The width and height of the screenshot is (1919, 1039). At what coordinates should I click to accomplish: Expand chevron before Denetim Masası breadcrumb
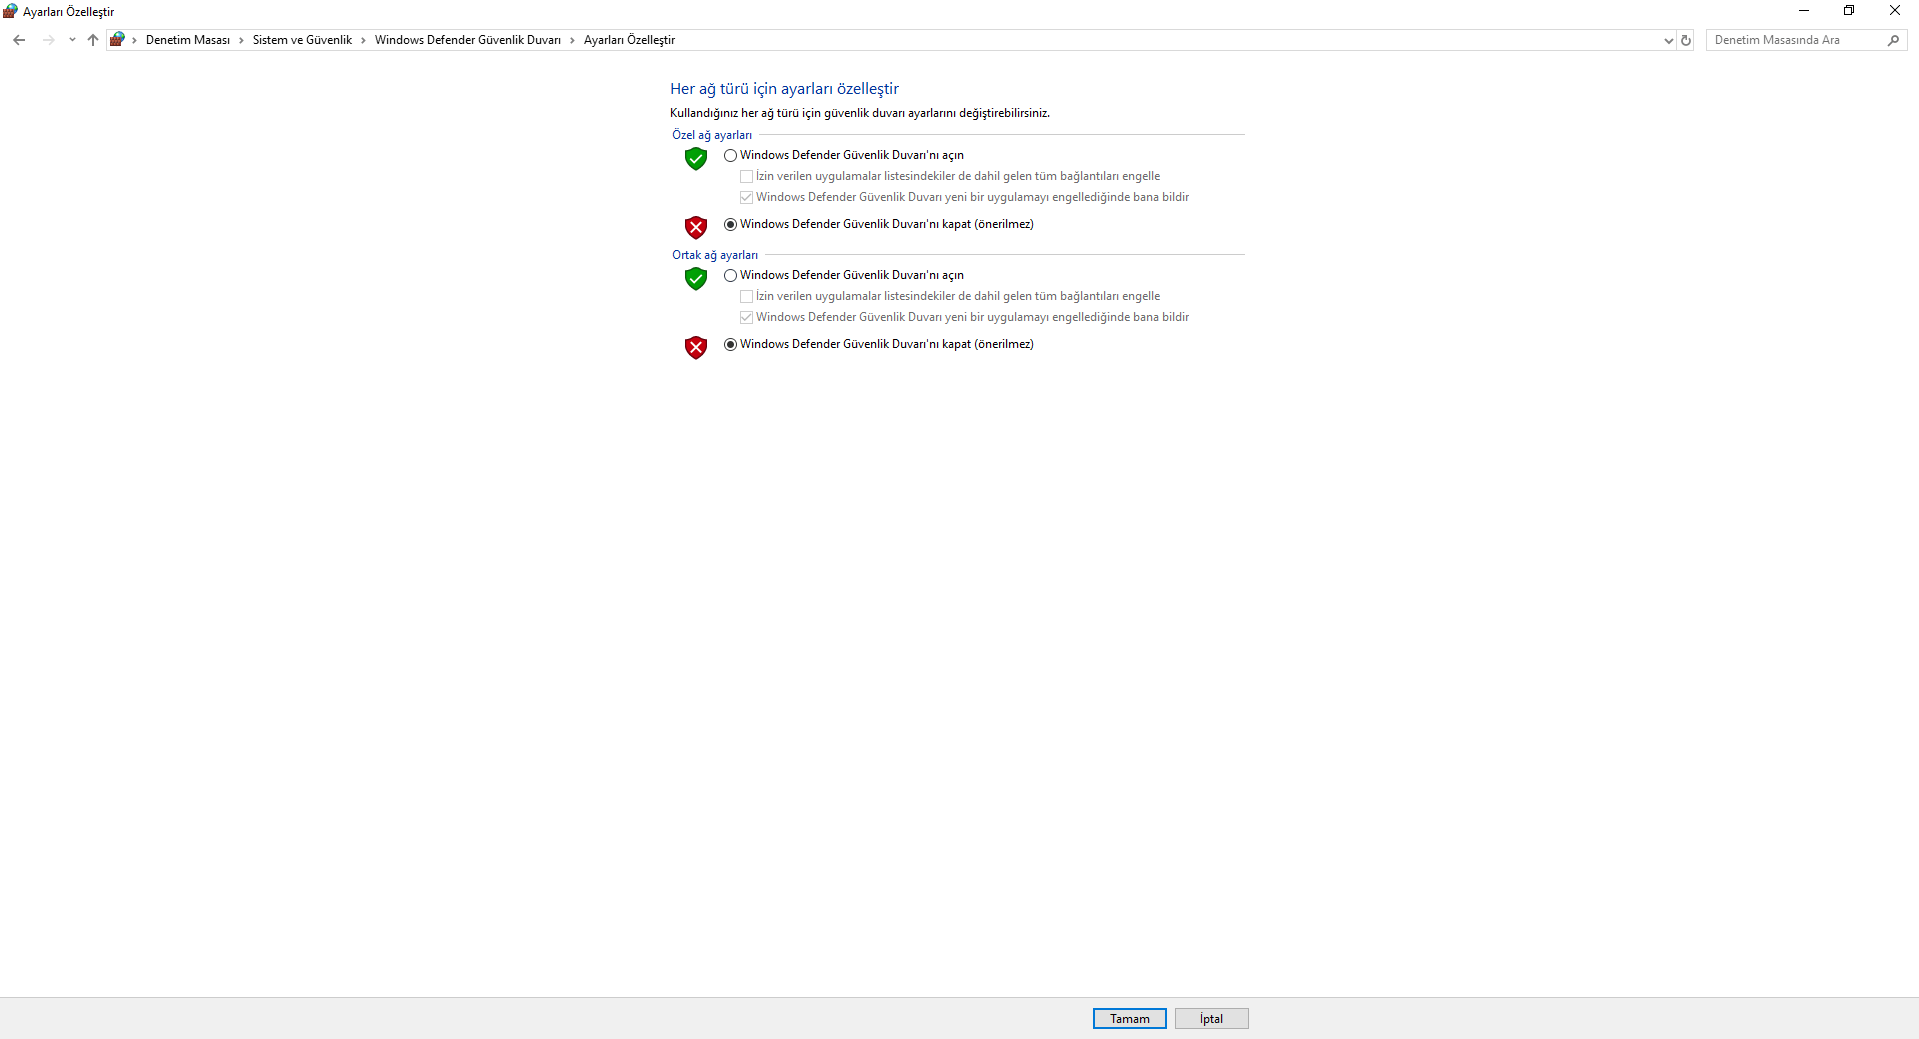click(x=134, y=40)
